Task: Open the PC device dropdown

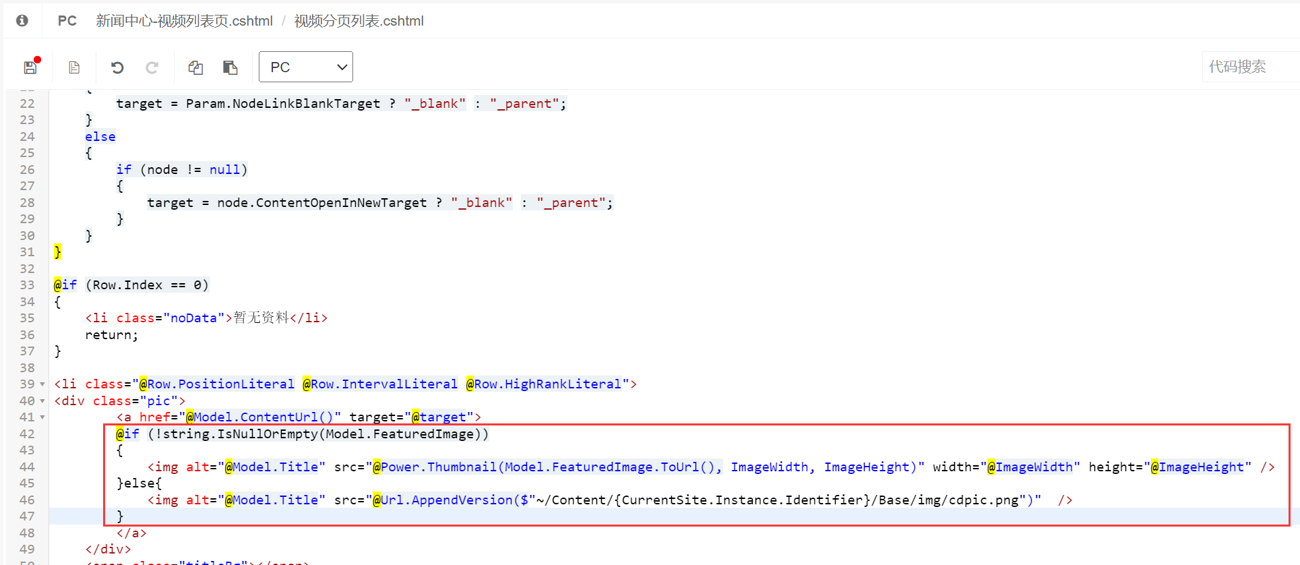Action: 306,67
